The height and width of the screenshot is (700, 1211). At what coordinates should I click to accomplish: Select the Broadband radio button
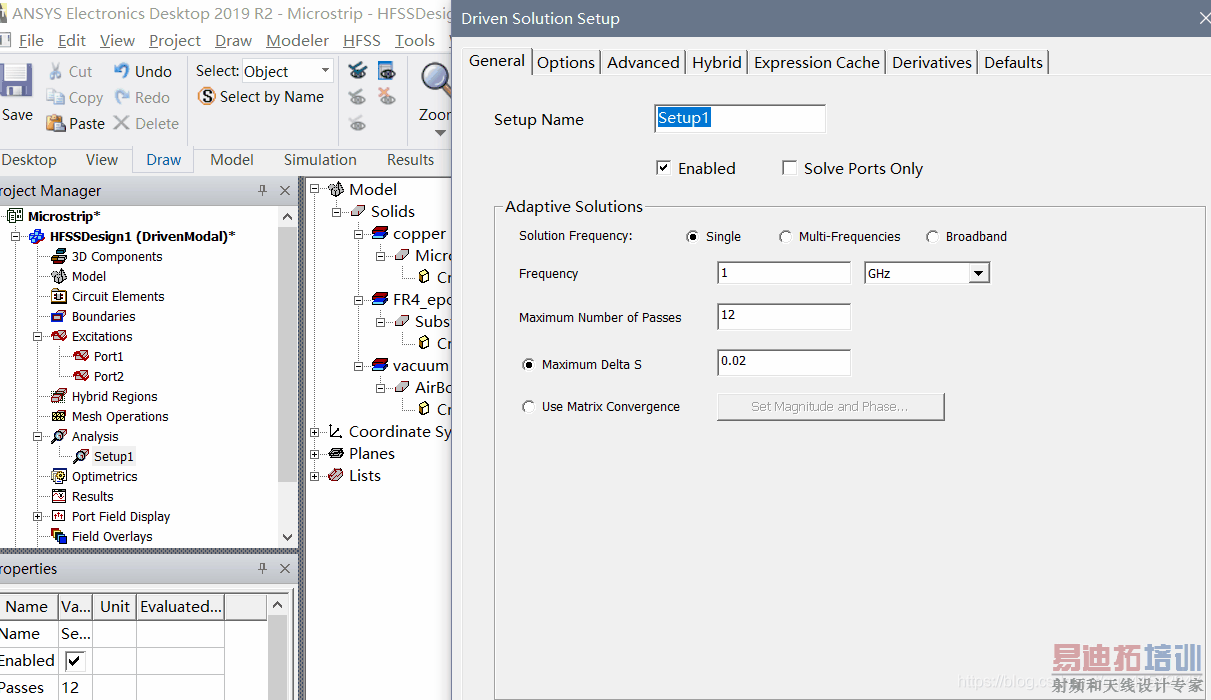pos(932,237)
